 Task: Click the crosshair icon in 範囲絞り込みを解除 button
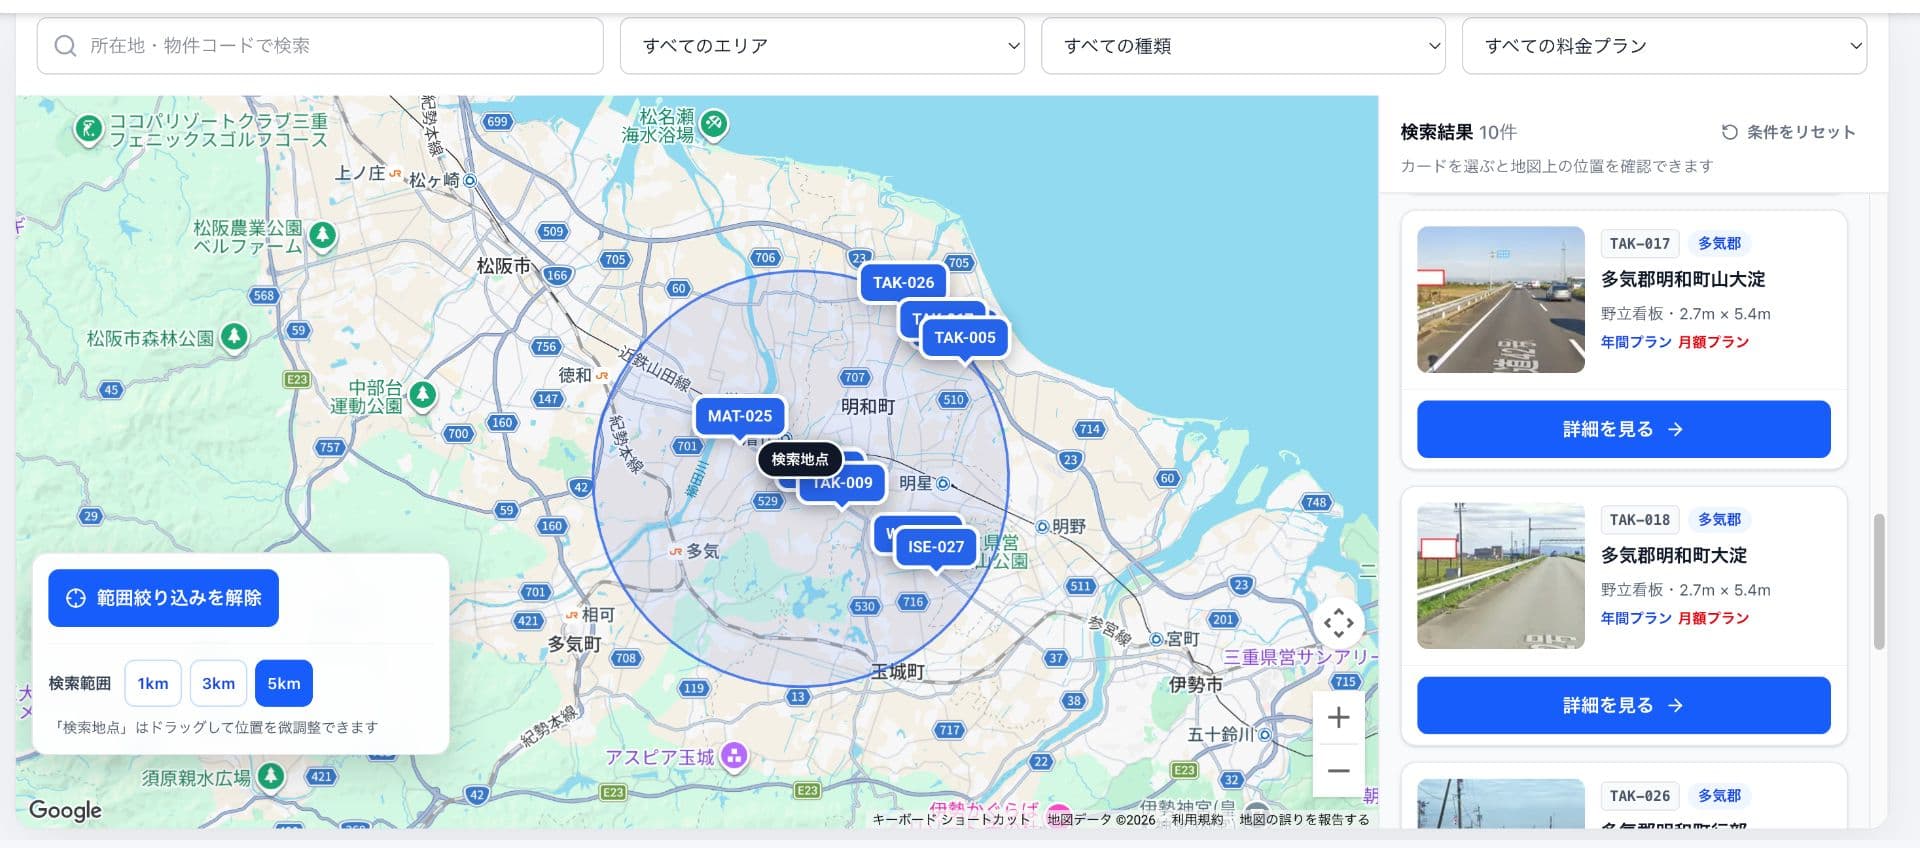76,598
